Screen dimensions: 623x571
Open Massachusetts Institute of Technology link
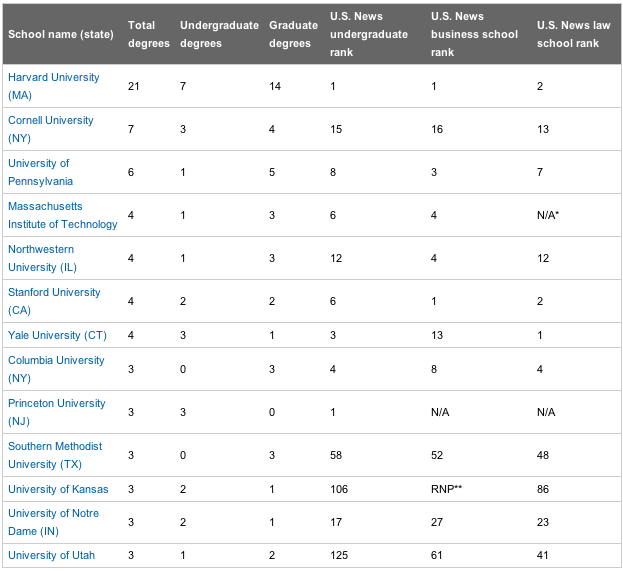pyautogui.click(x=63, y=215)
